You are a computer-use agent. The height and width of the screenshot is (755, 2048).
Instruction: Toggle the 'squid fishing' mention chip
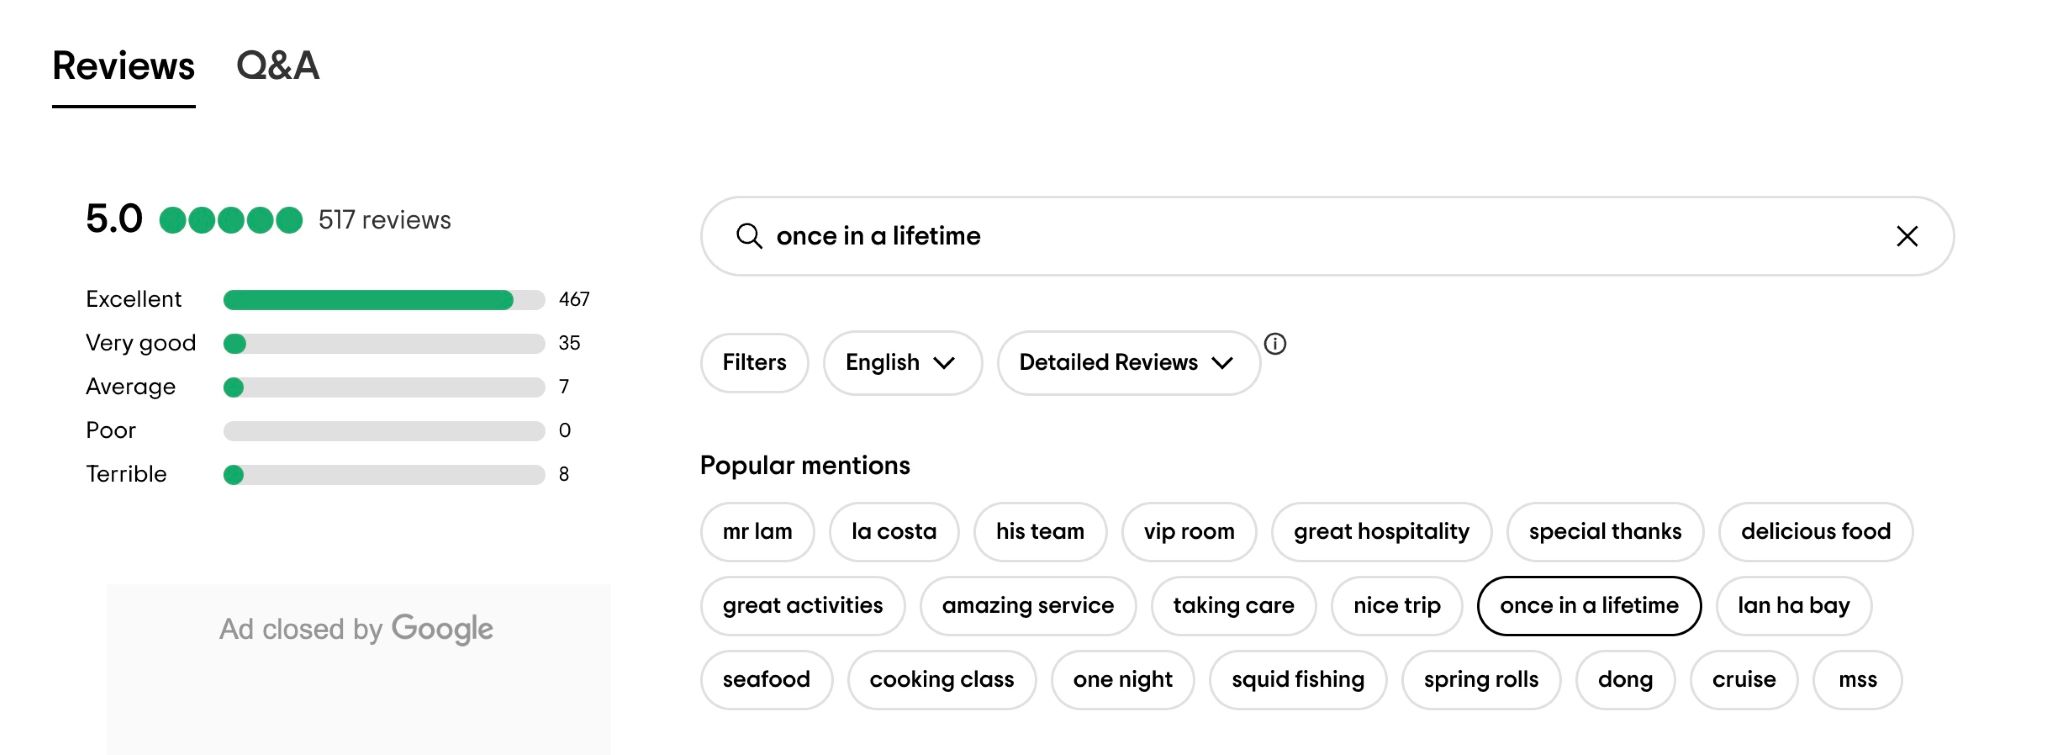click(x=1297, y=680)
